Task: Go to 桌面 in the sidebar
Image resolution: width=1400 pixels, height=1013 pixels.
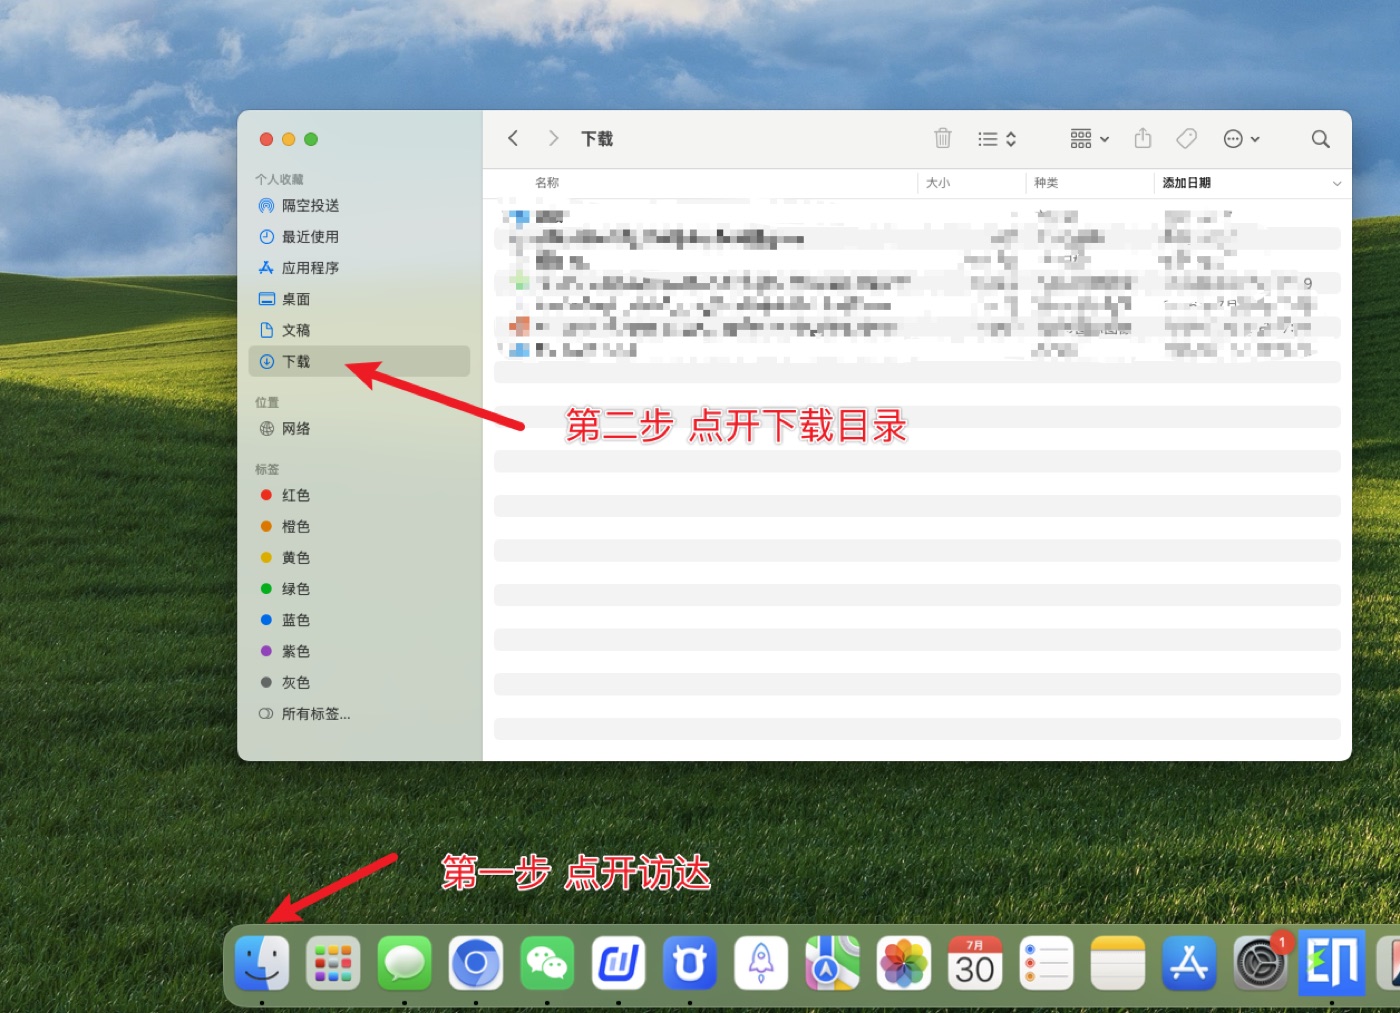Action: click(359, 299)
